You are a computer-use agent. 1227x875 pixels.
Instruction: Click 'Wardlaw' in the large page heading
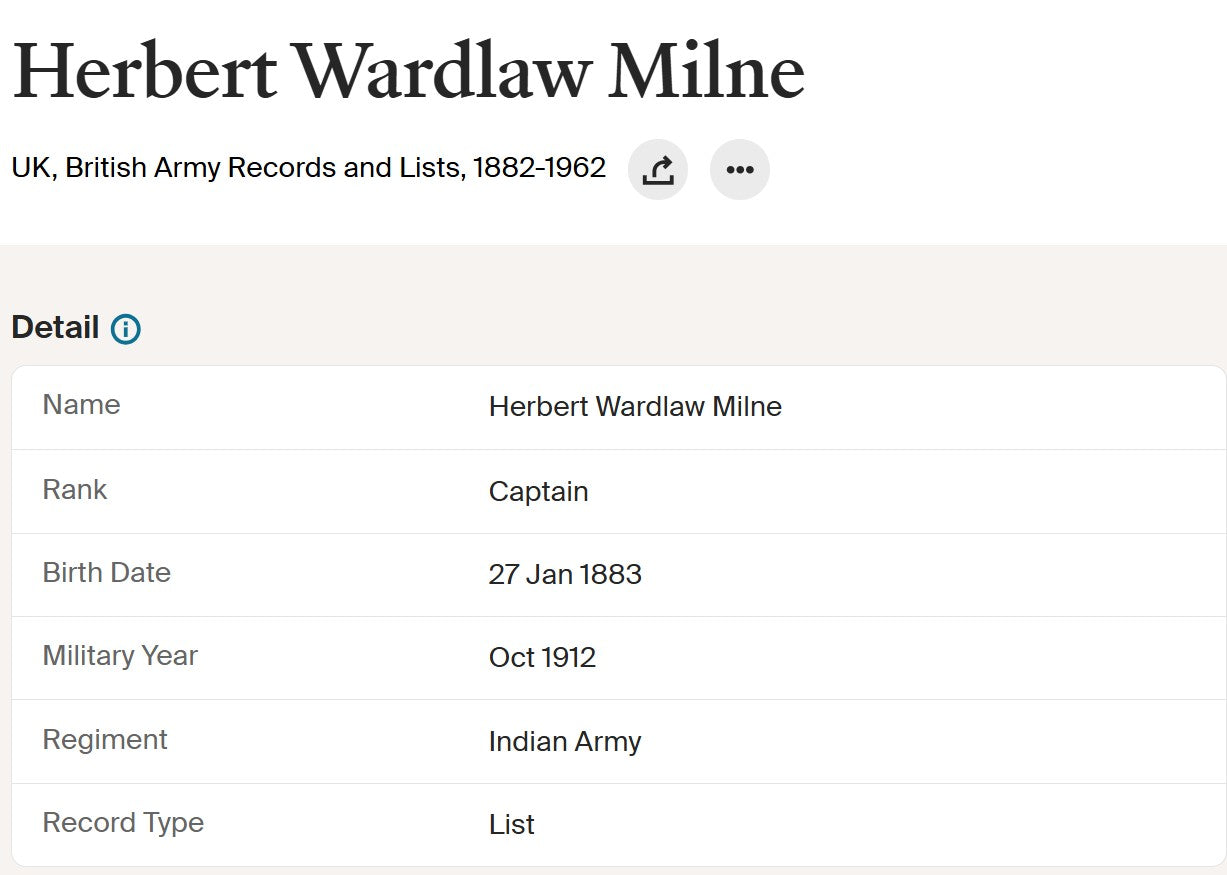(x=442, y=72)
